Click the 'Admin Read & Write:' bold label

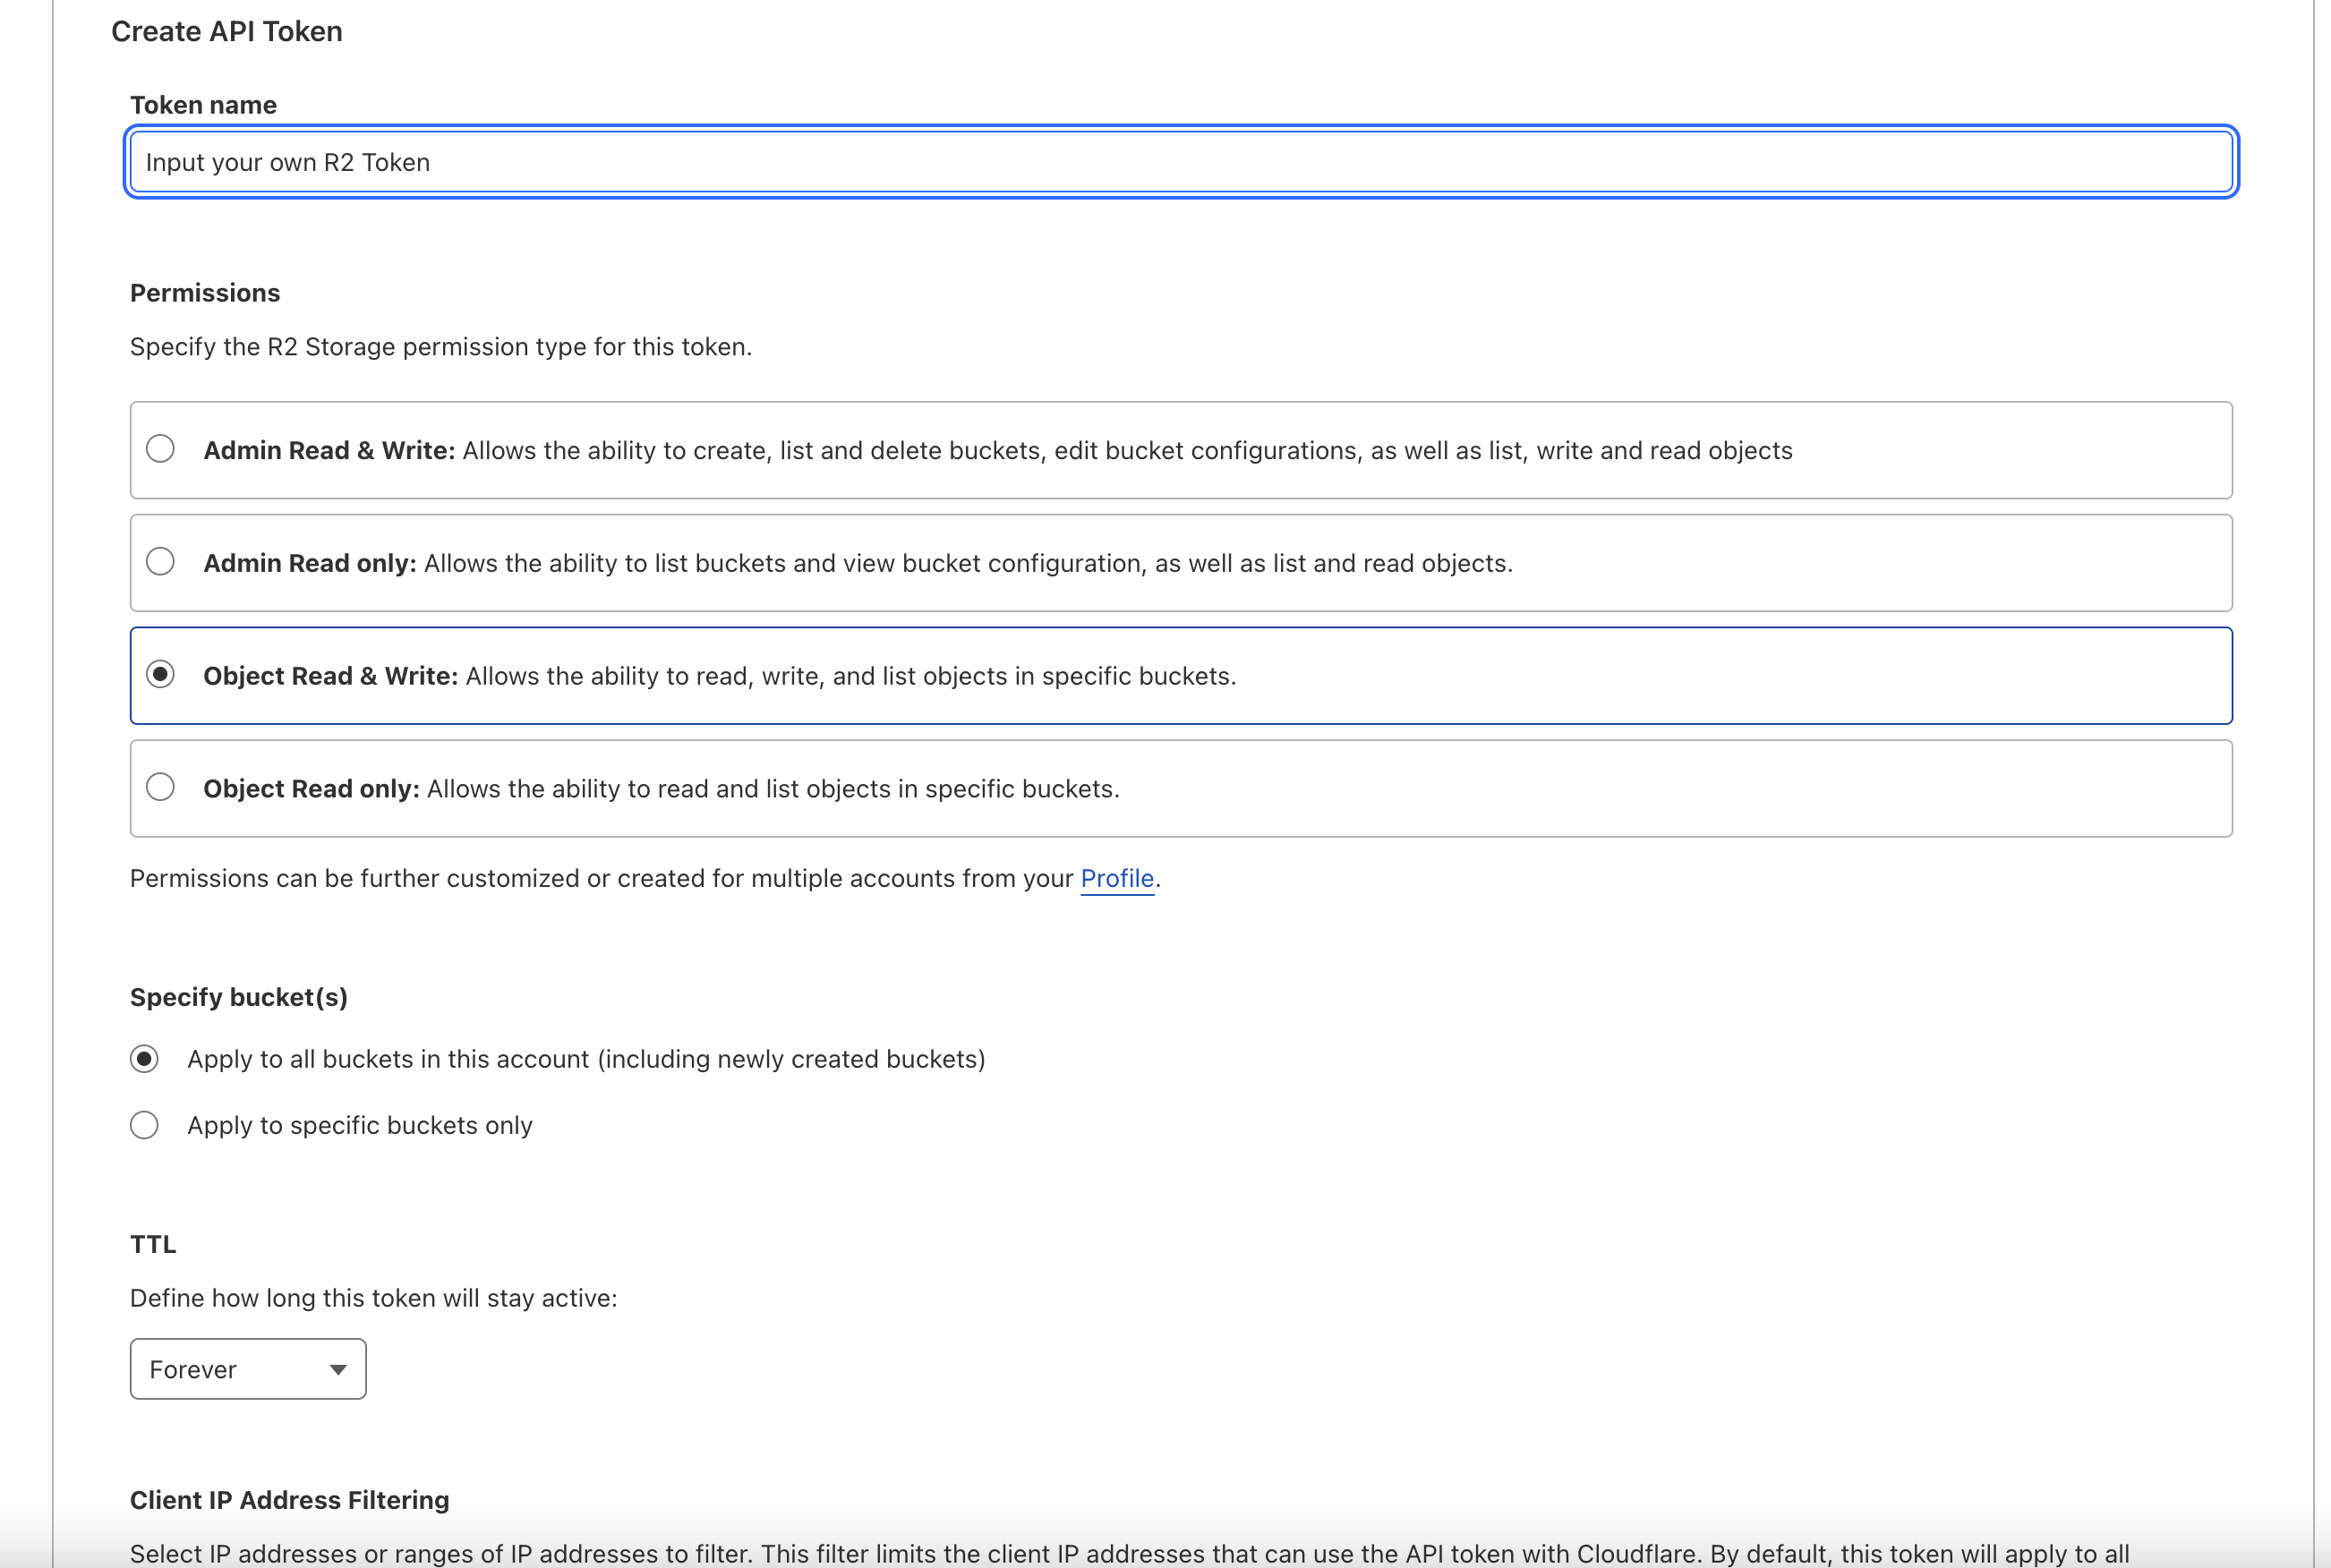point(329,451)
